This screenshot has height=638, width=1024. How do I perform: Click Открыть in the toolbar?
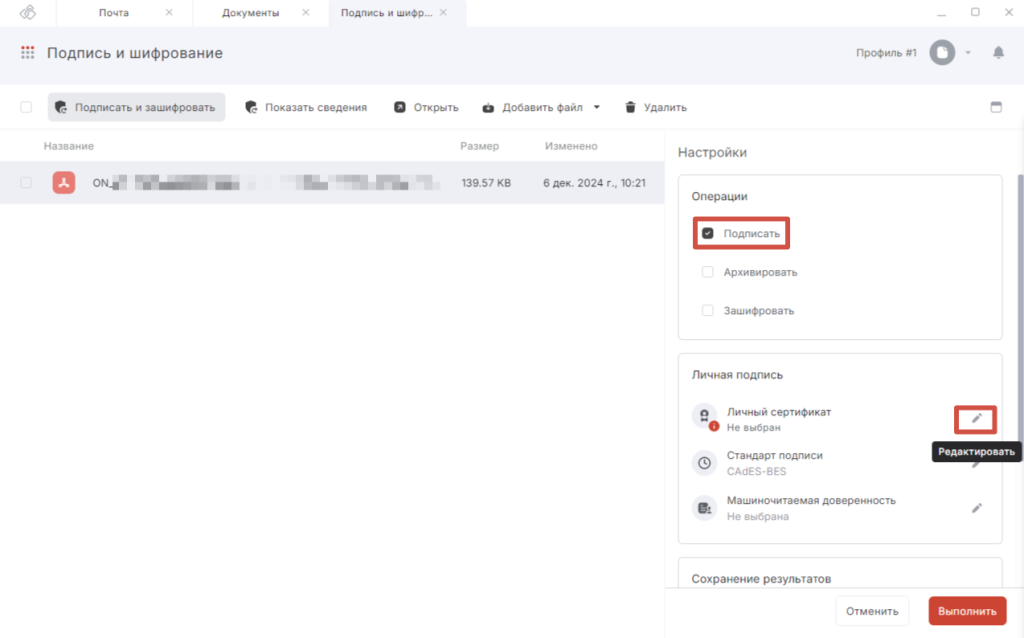pos(426,107)
